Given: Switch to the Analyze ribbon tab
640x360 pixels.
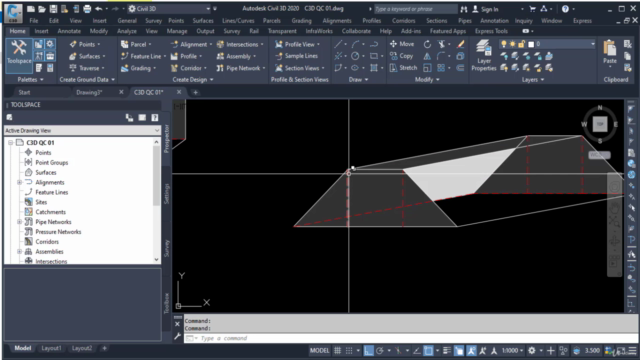Looking at the screenshot, I should 127,31.
